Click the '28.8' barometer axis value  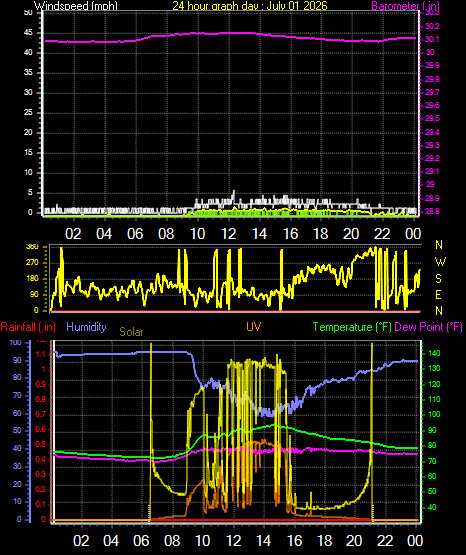pyautogui.click(x=432, y=211)
